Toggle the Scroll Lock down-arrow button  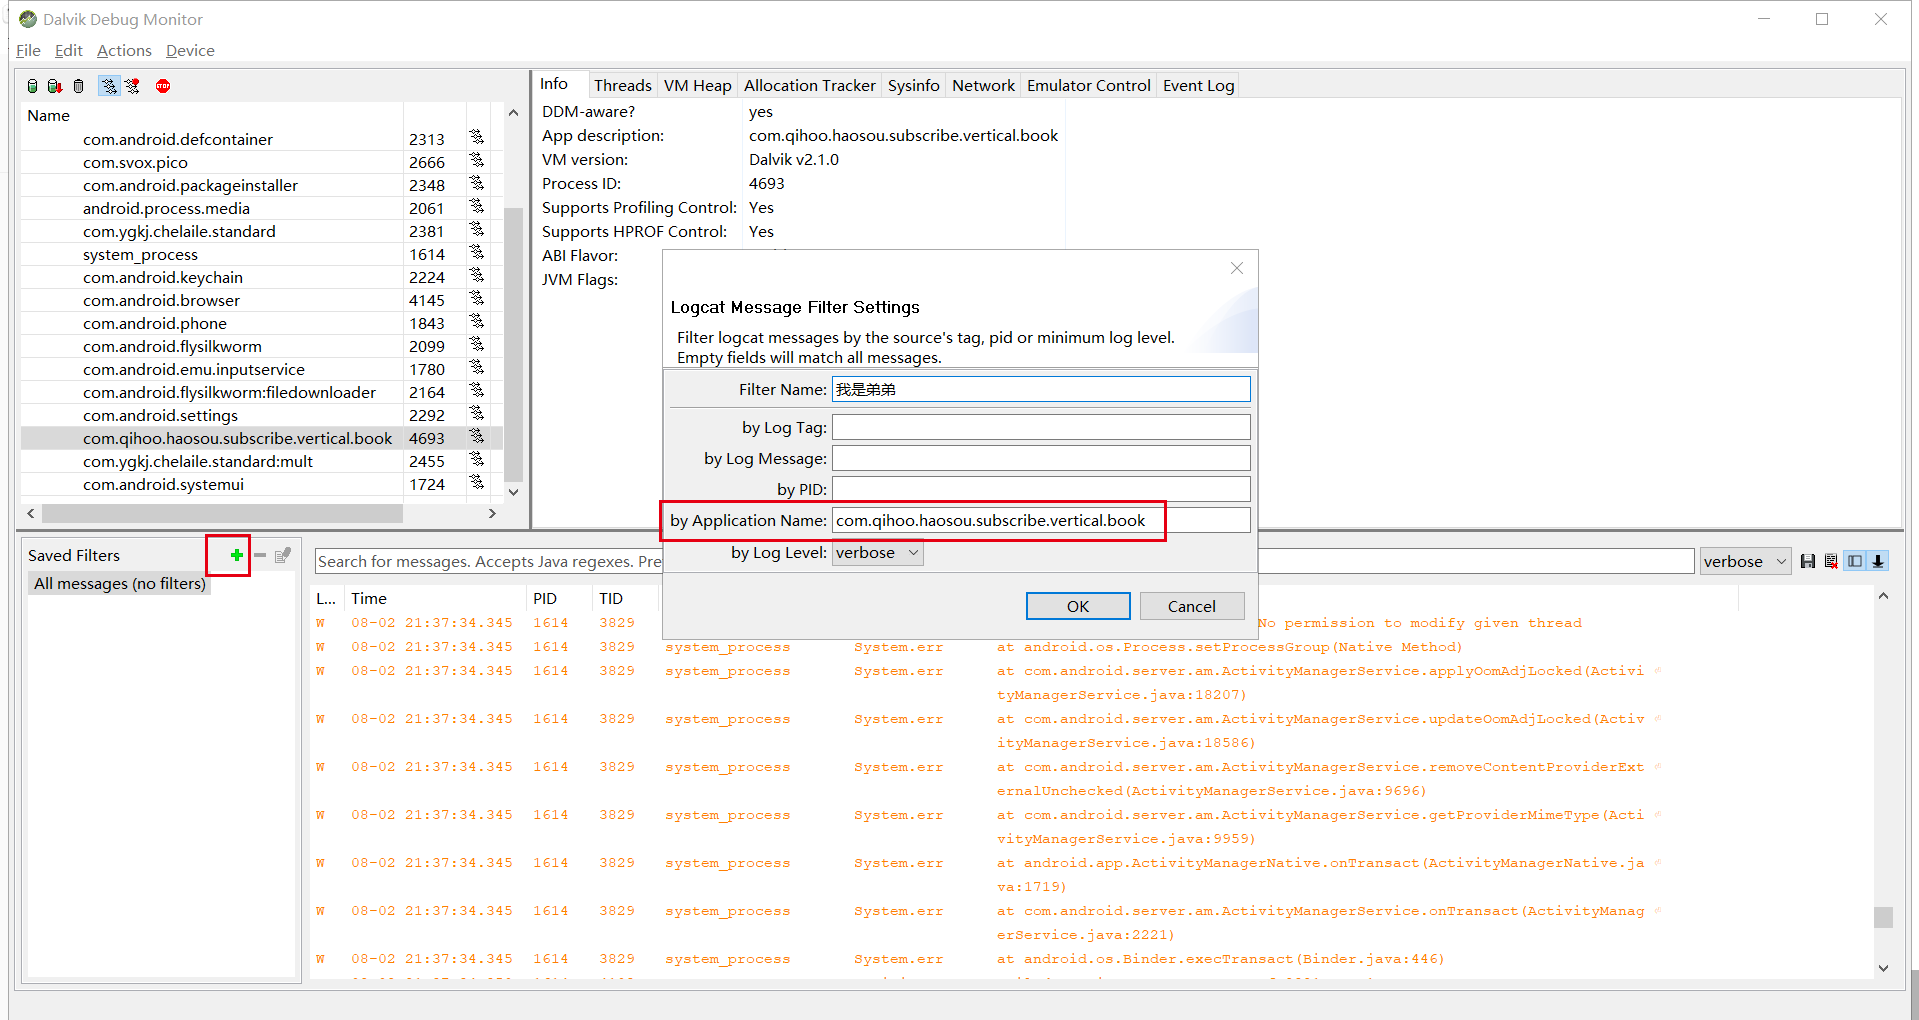click(x=1879, y=561)
